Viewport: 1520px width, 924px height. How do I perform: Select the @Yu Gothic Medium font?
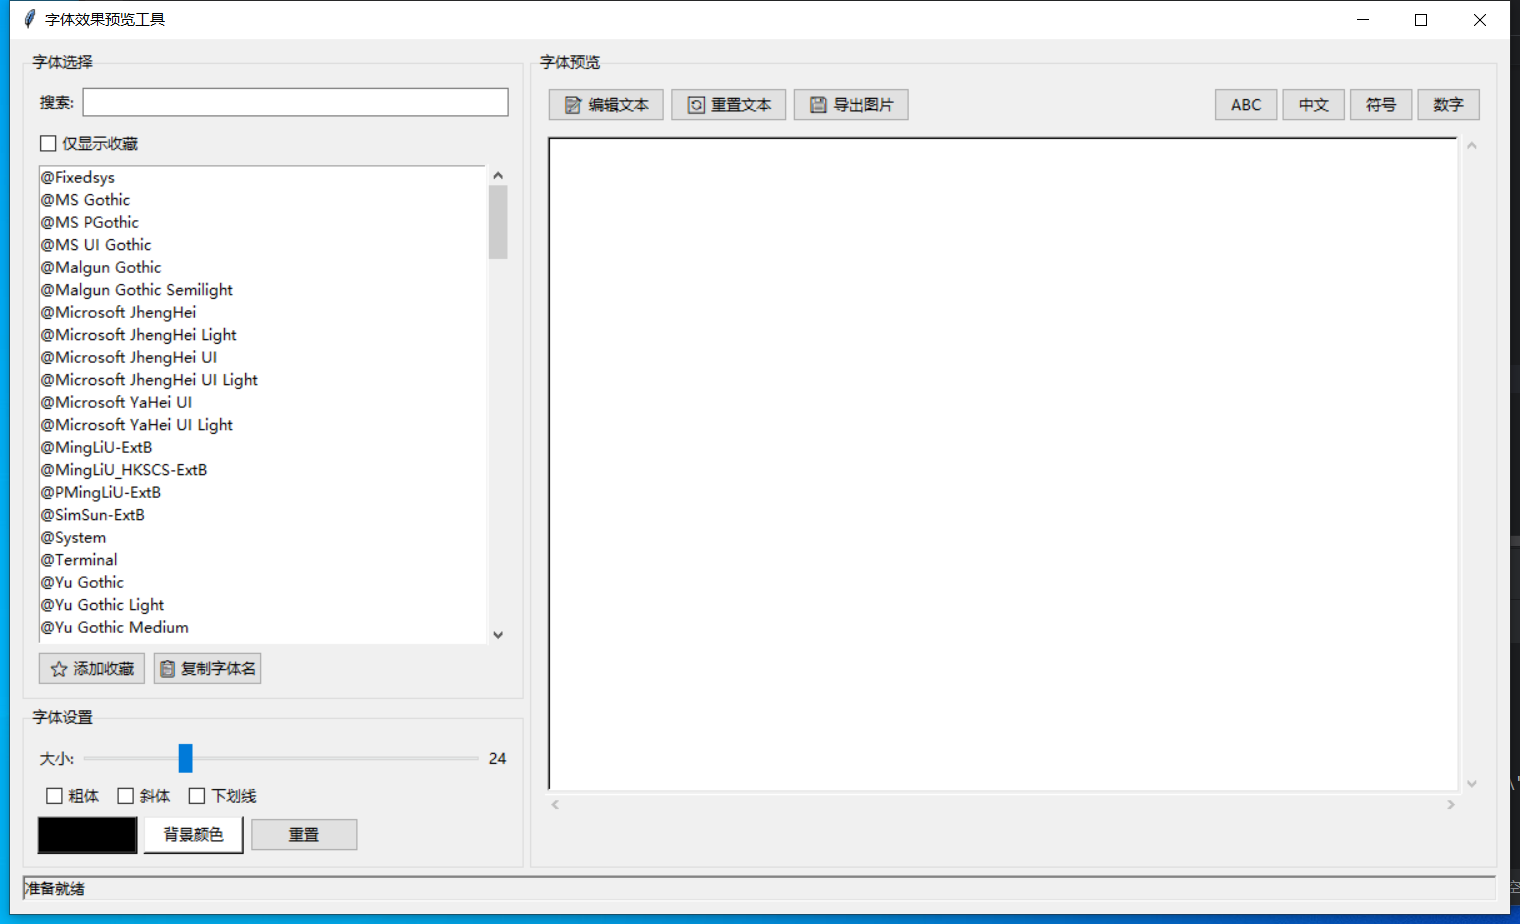point(262,627)
